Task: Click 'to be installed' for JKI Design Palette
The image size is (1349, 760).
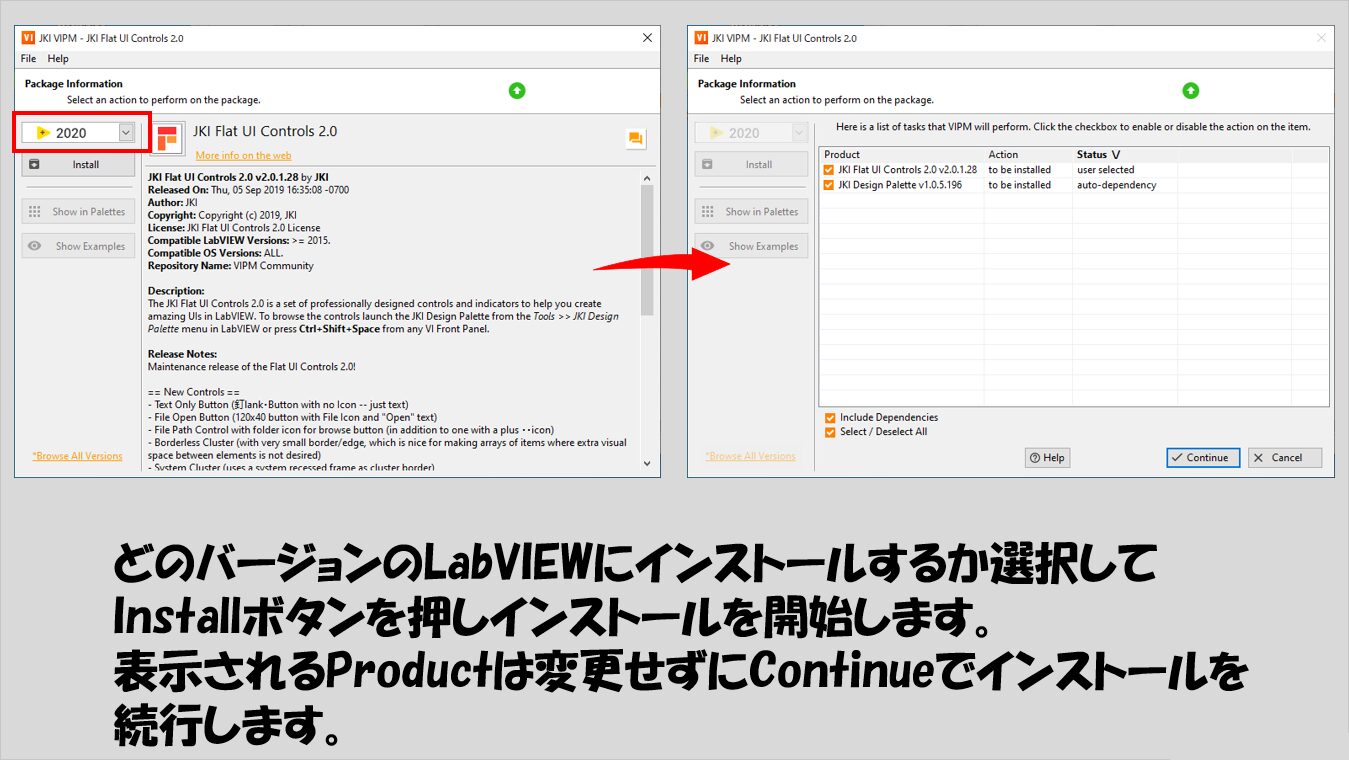Action: (x=1019, y=185)
